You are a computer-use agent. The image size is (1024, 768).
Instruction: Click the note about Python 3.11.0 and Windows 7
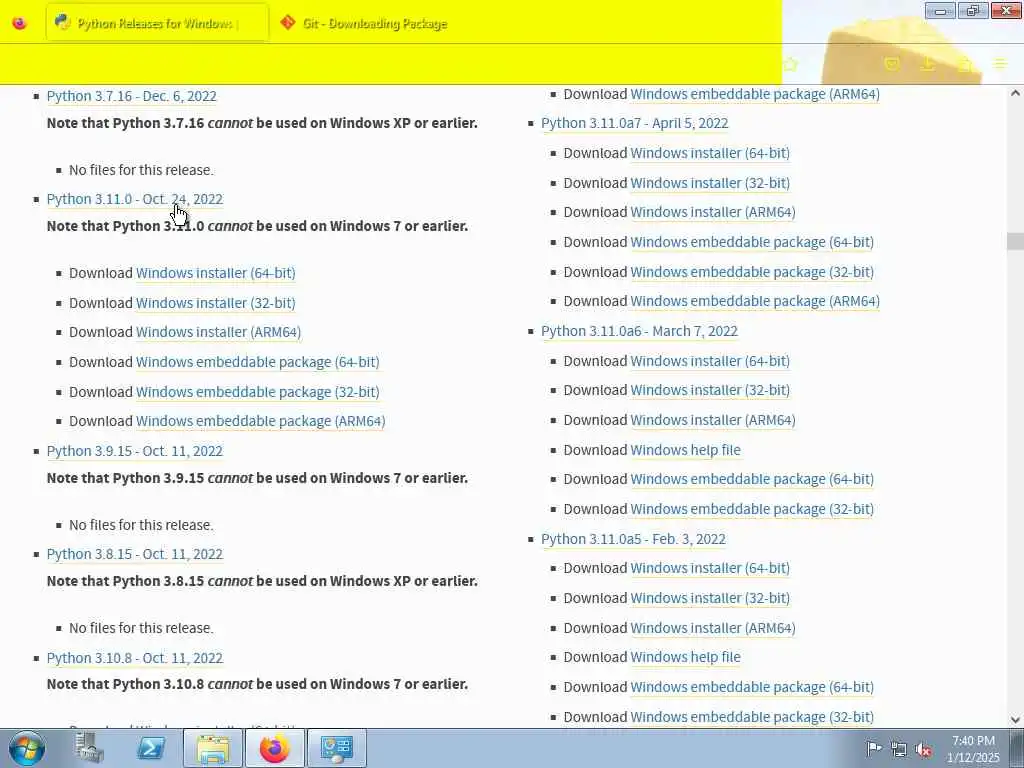[257, 227]
